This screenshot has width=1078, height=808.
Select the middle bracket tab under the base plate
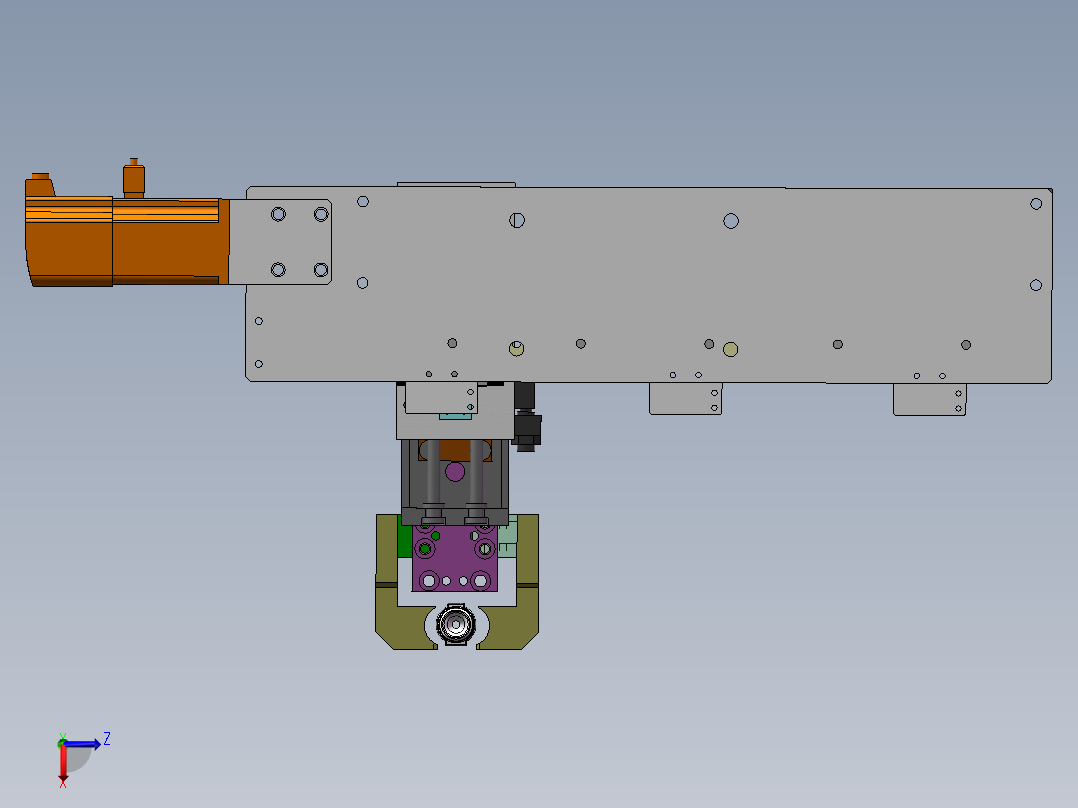685,399
